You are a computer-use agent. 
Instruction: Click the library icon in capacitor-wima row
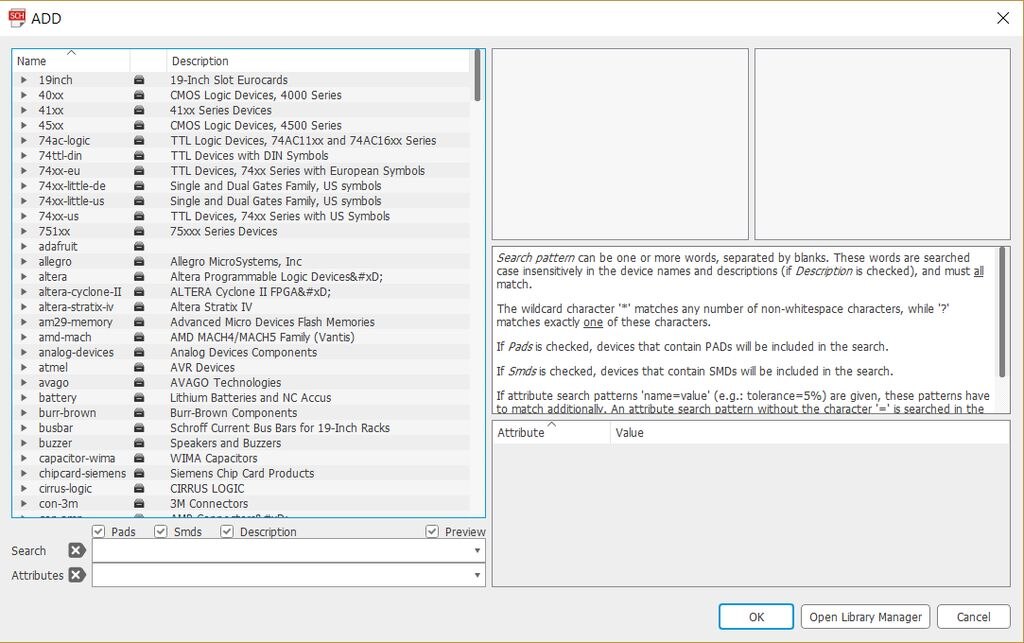tap(138, 458)
